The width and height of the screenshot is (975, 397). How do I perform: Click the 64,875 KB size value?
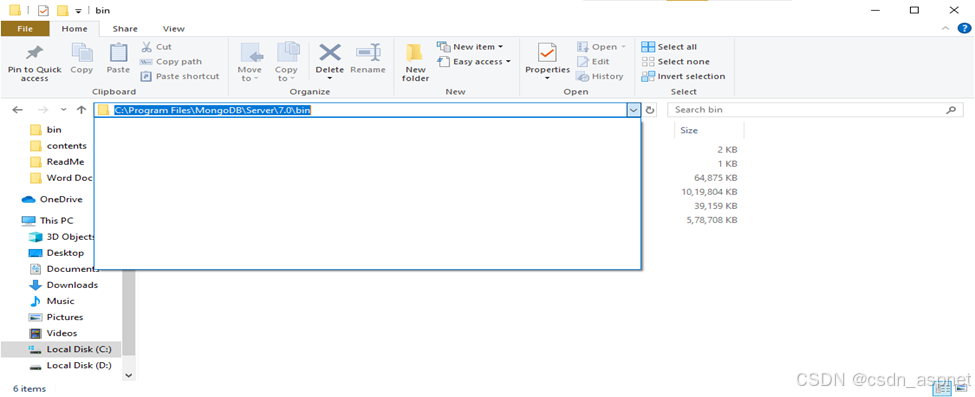tap(716, 178)
